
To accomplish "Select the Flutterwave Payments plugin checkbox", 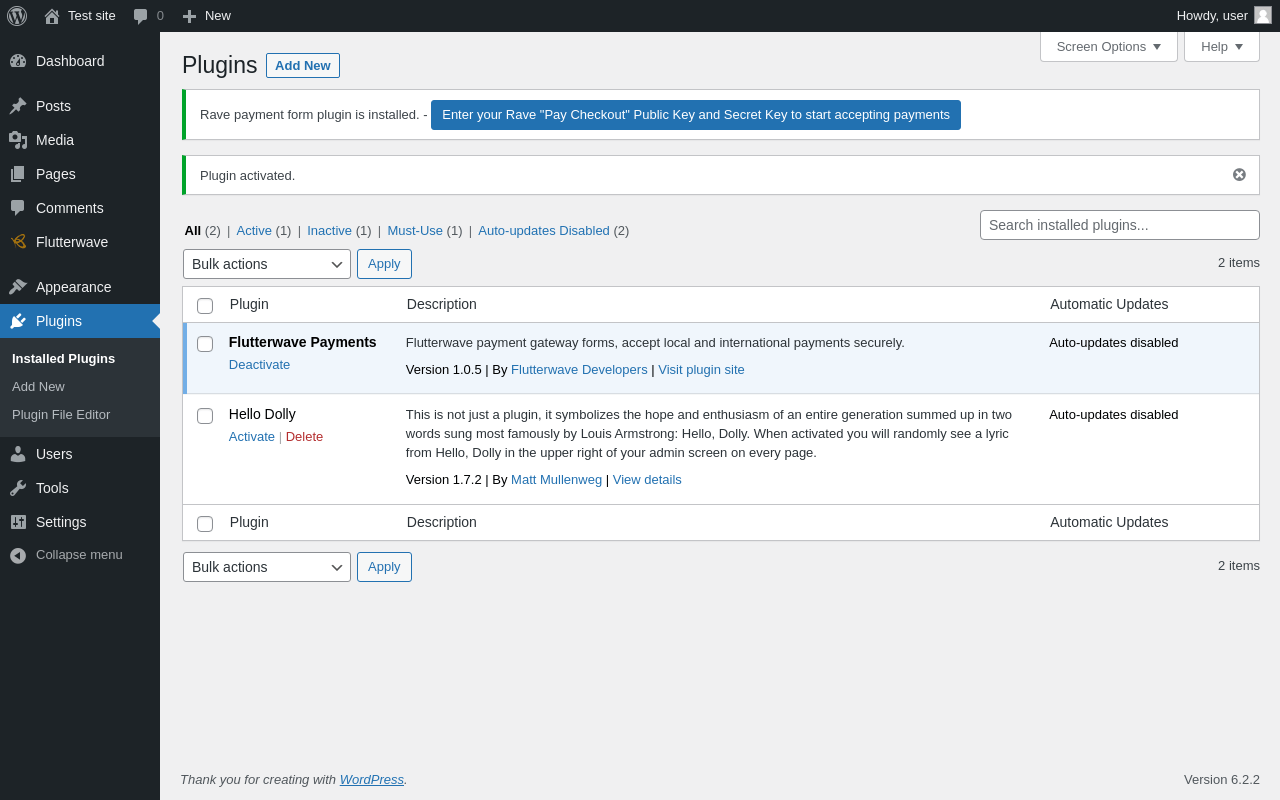I will [x=205, y=344].
